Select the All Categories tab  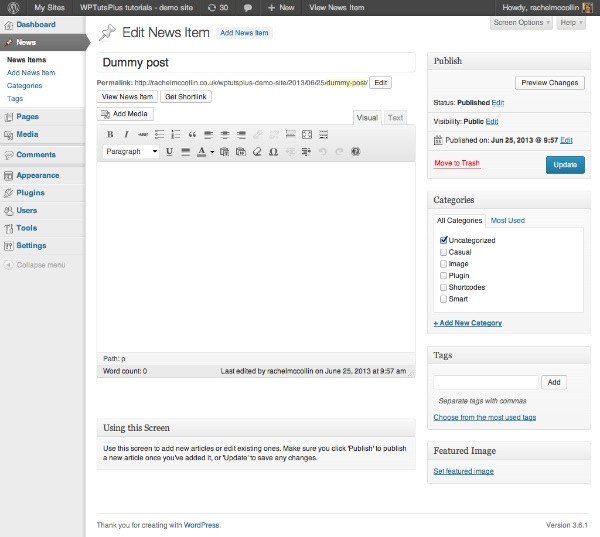click(459, 220)
